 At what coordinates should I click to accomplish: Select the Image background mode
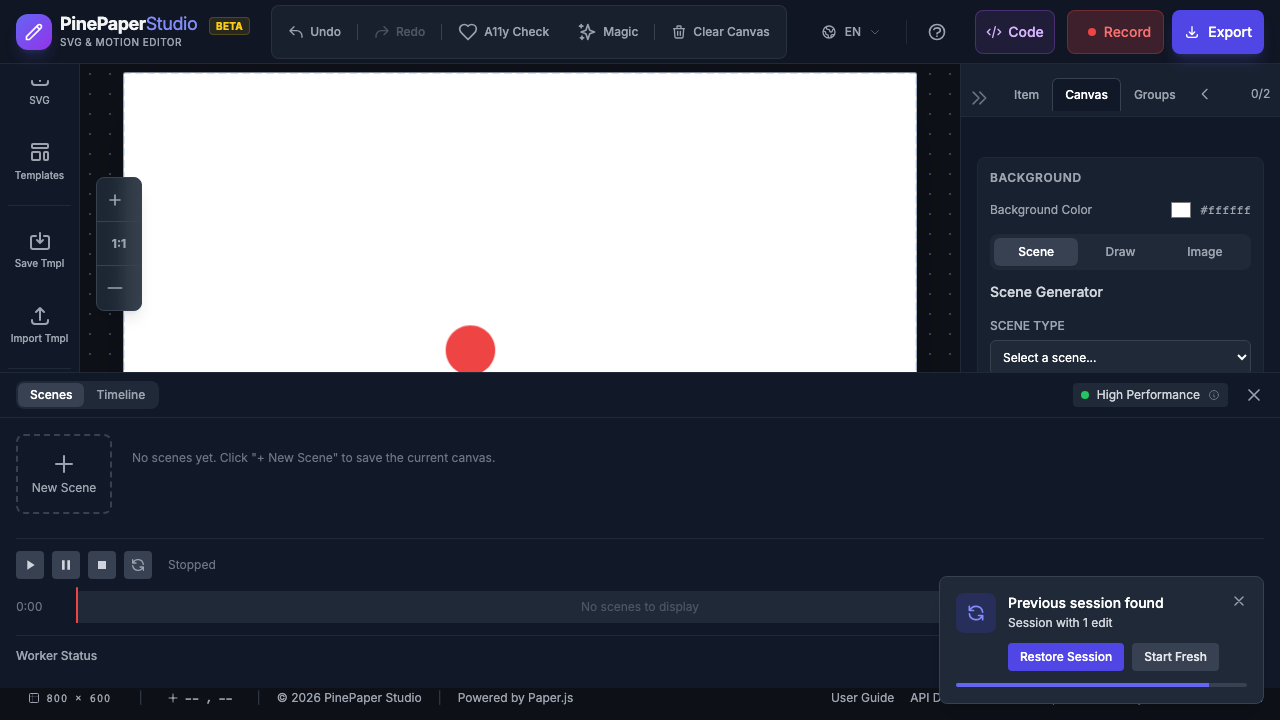tap(1204, 252)
